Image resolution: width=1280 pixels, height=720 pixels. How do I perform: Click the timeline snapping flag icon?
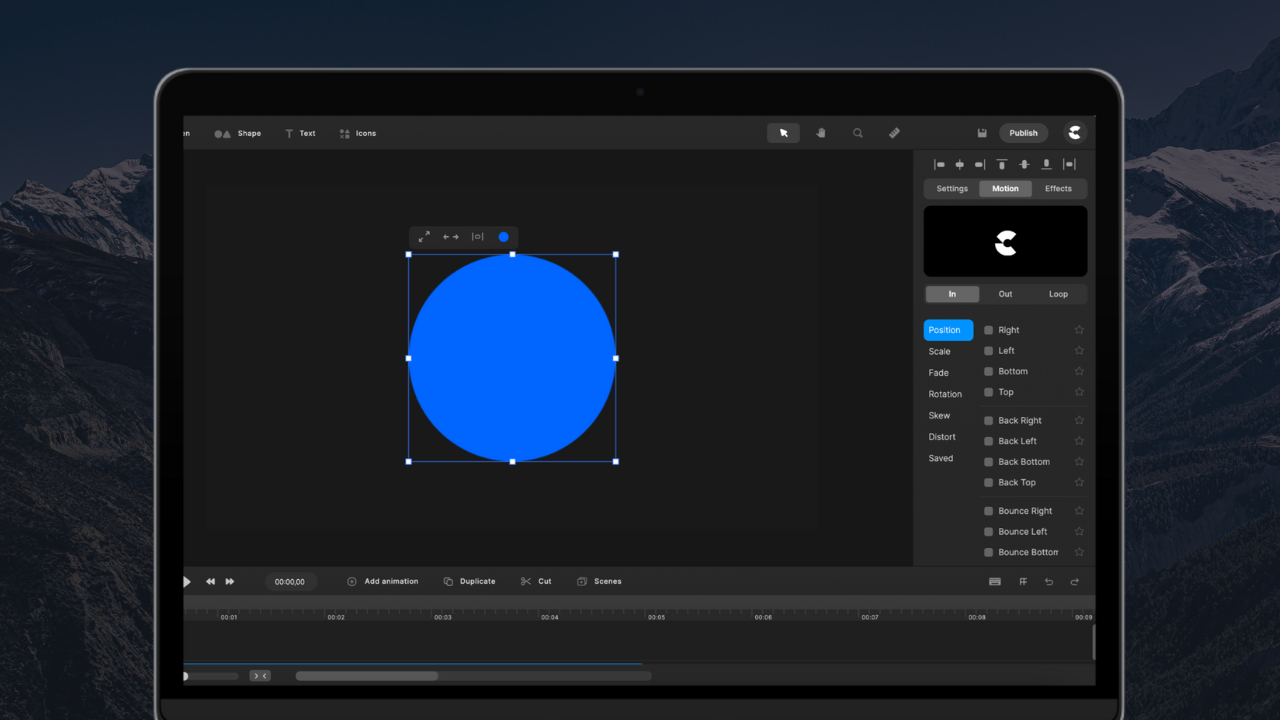[x=1023, y=582]
